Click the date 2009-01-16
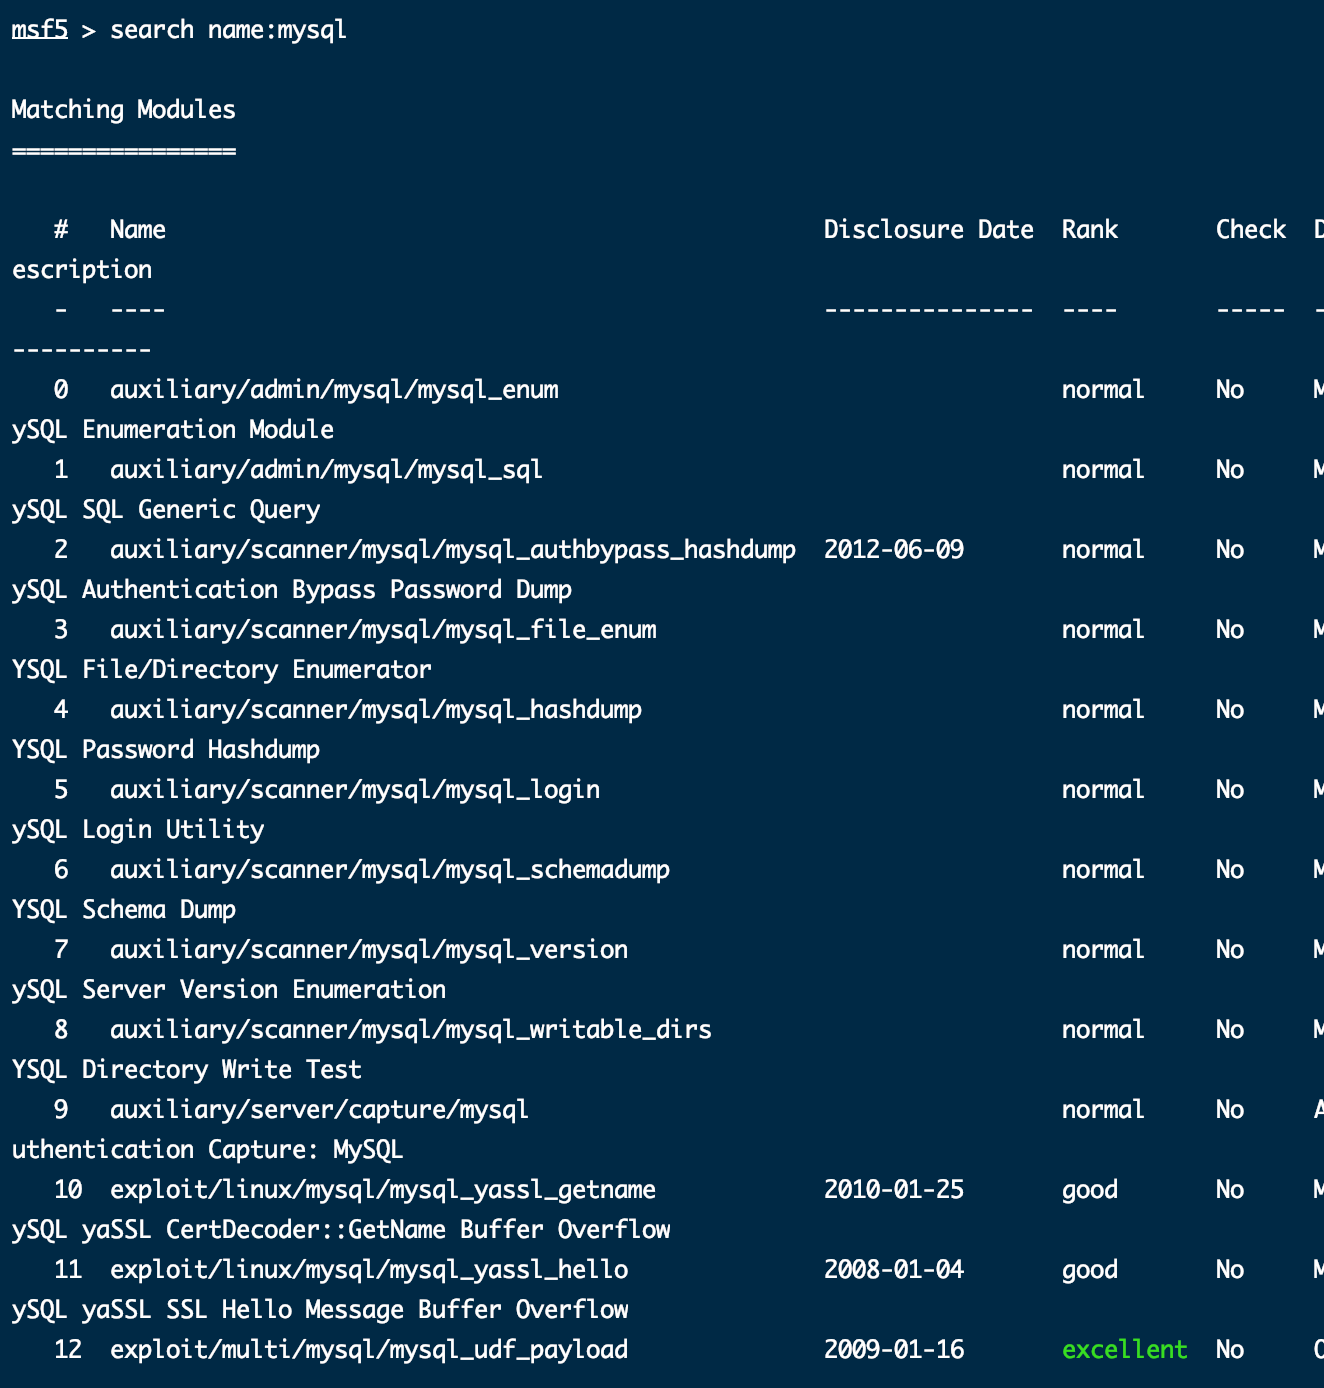The height and width of the screenshot is (1388, 1324). [x=894, y=1350]
